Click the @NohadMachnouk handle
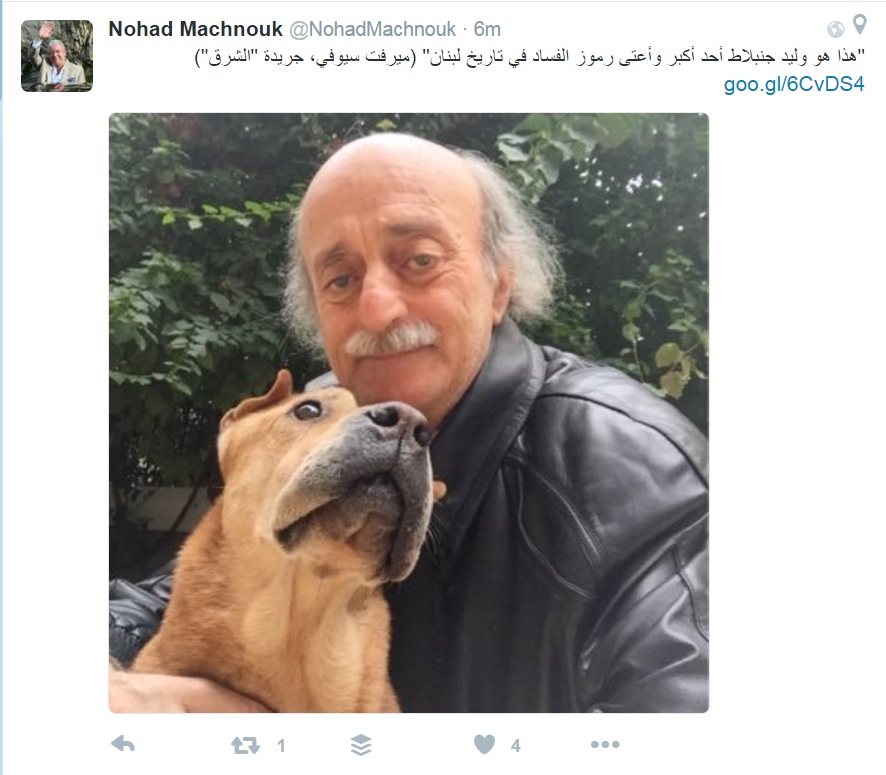 click(372, 29)
